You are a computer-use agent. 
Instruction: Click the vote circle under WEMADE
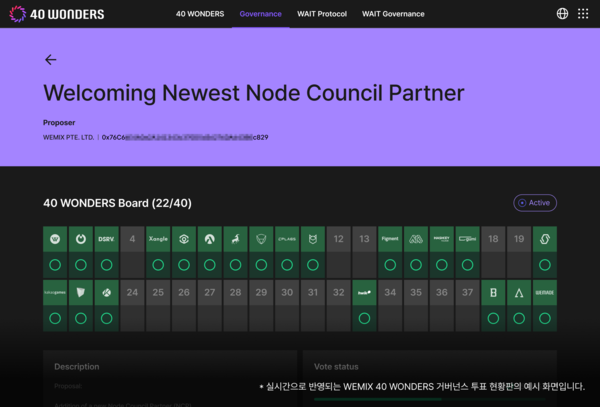click(544, 318)
